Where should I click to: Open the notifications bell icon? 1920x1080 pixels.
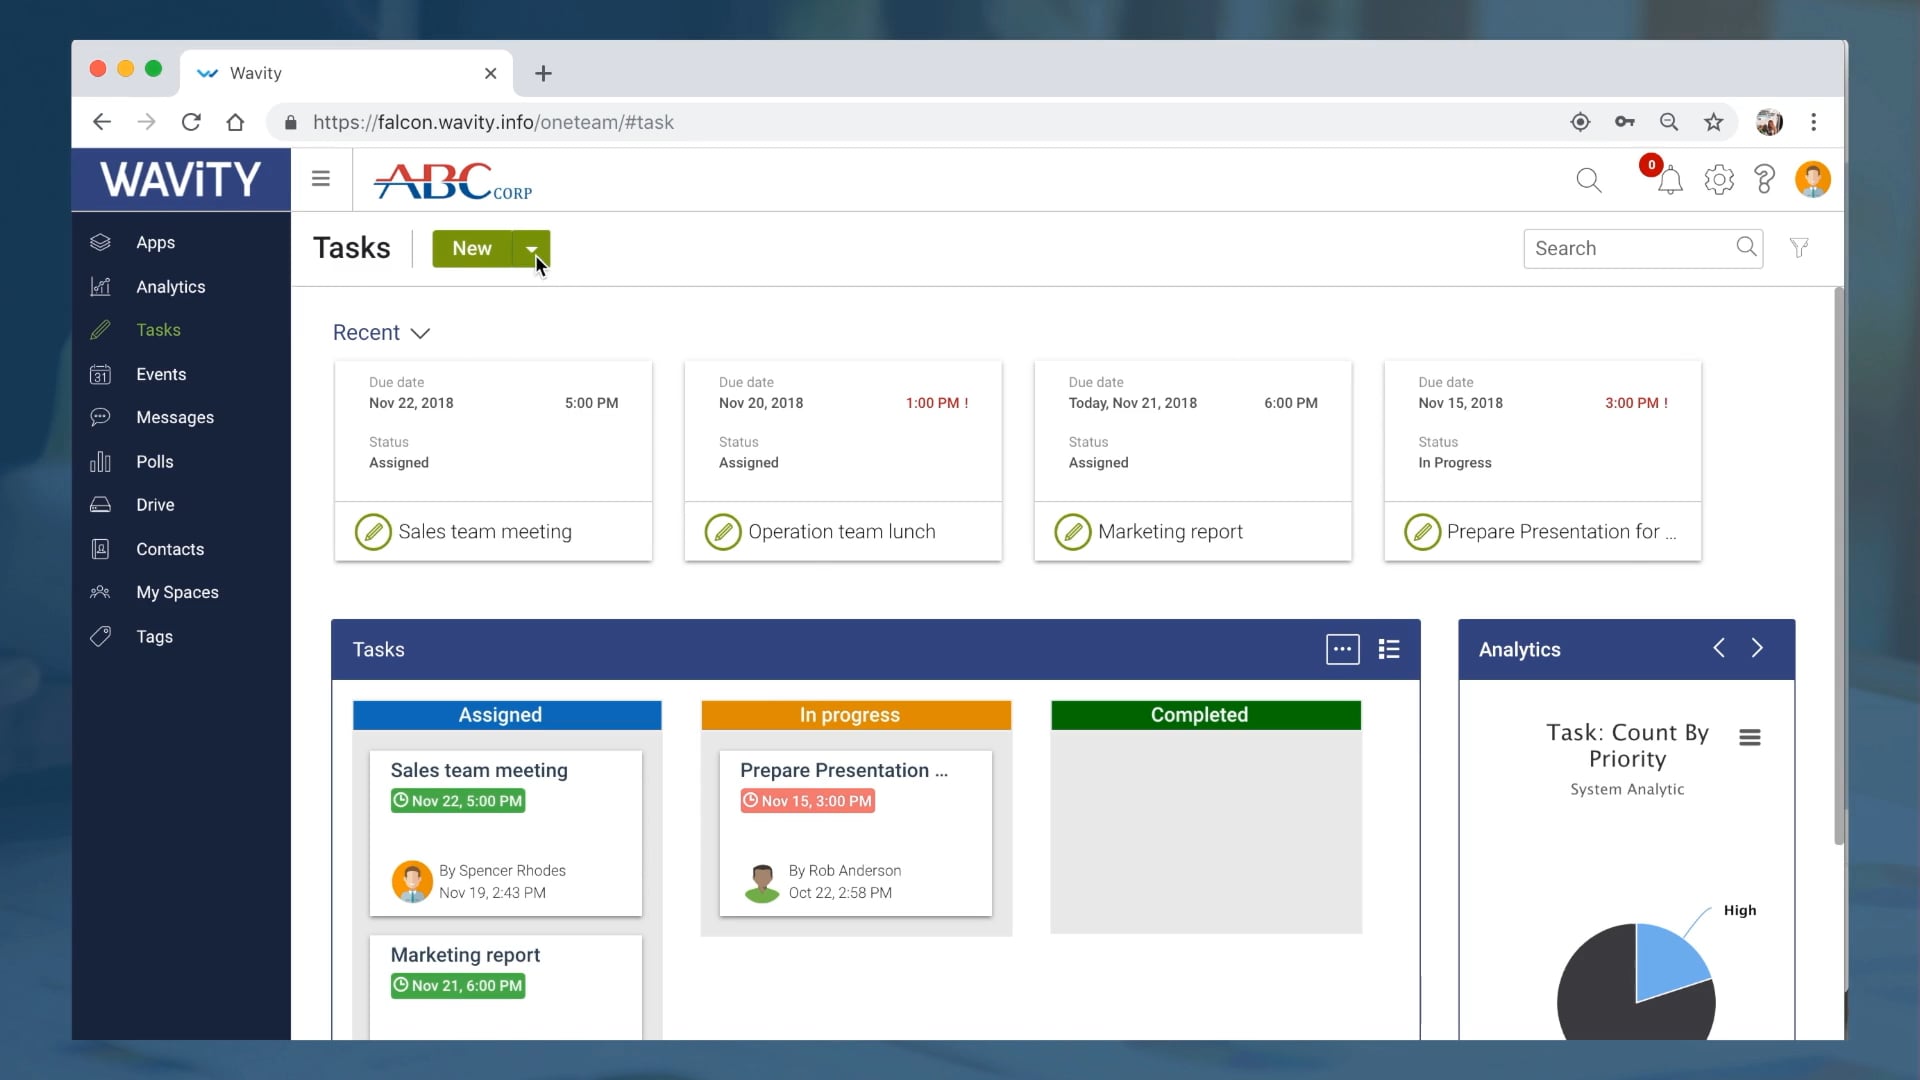[x=1669, y=181]
